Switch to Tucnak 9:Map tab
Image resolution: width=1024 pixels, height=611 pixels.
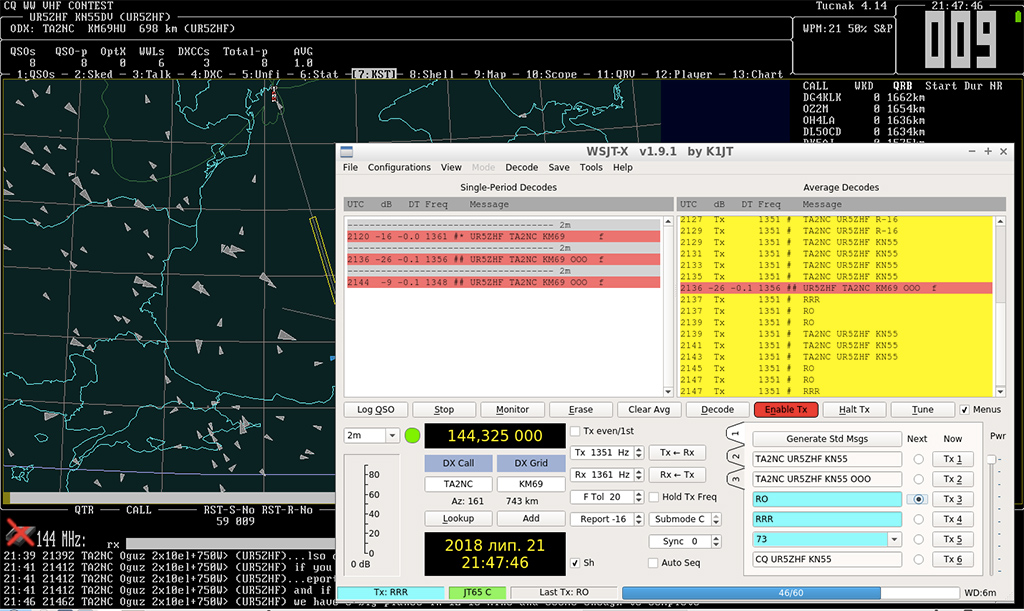(490, 74)
